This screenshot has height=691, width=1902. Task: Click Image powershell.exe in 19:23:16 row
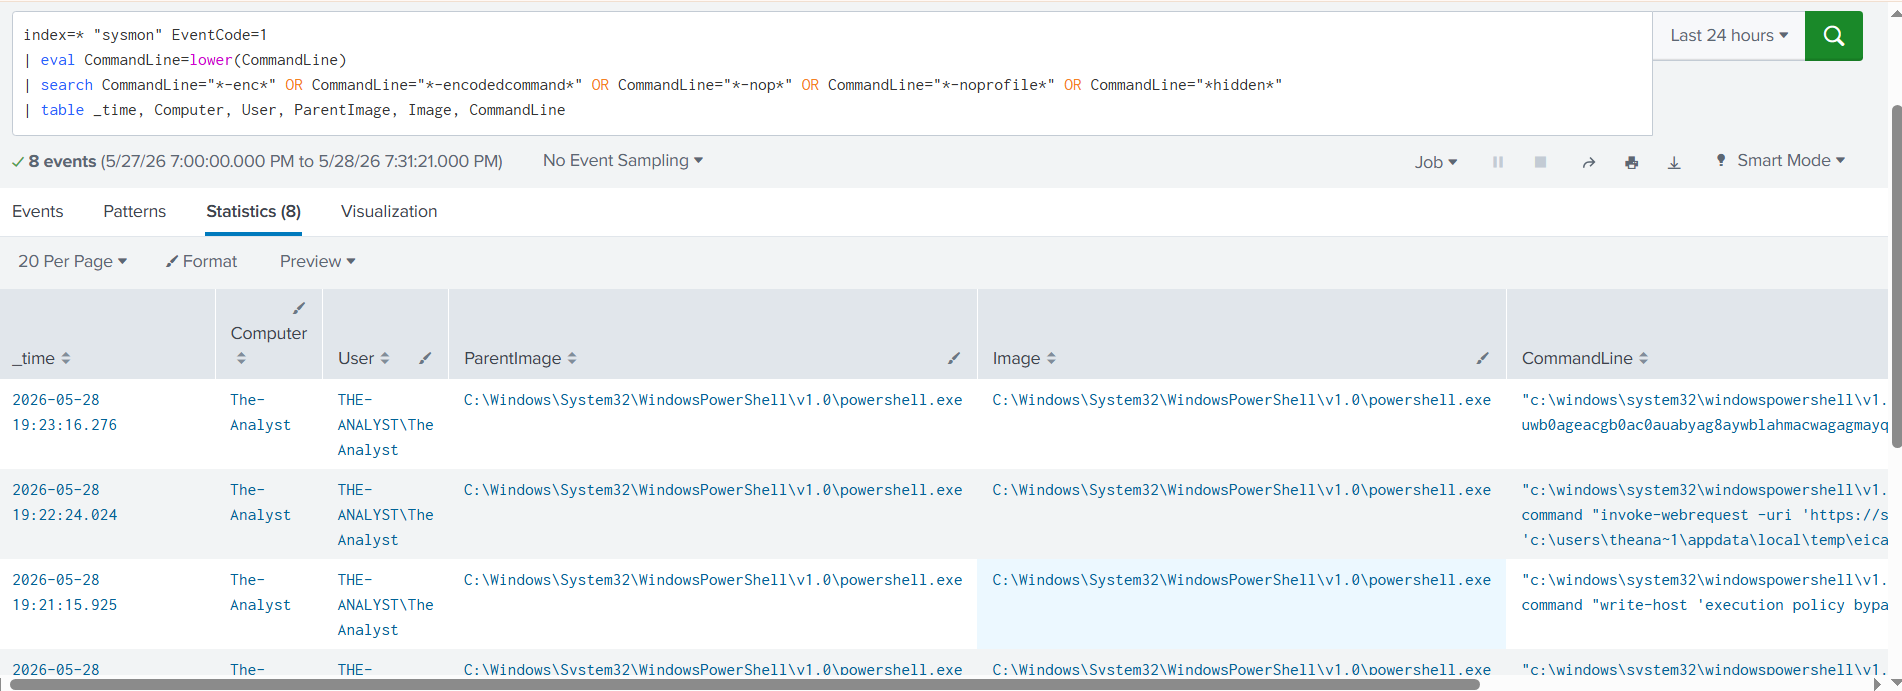1241,400
